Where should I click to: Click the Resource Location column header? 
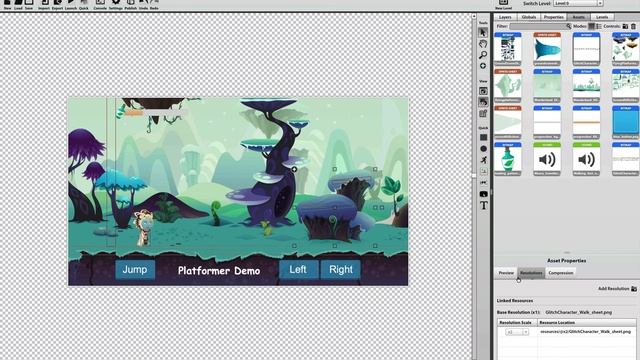point(587,322)
